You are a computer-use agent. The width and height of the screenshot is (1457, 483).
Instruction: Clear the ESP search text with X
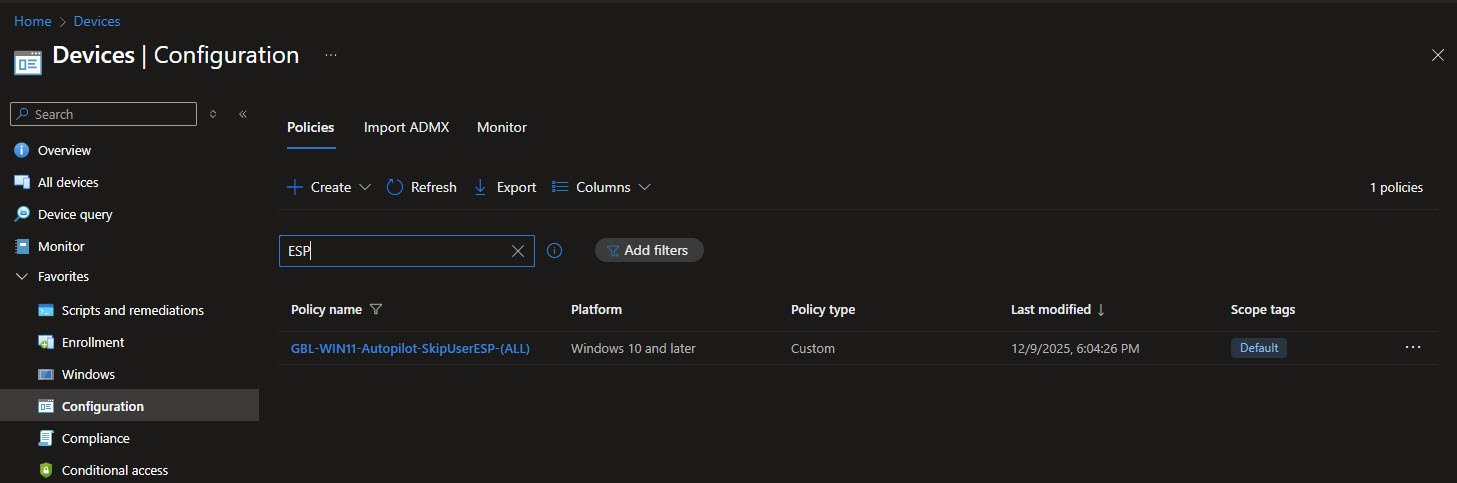pyautogui.click(x=518, y=251)
